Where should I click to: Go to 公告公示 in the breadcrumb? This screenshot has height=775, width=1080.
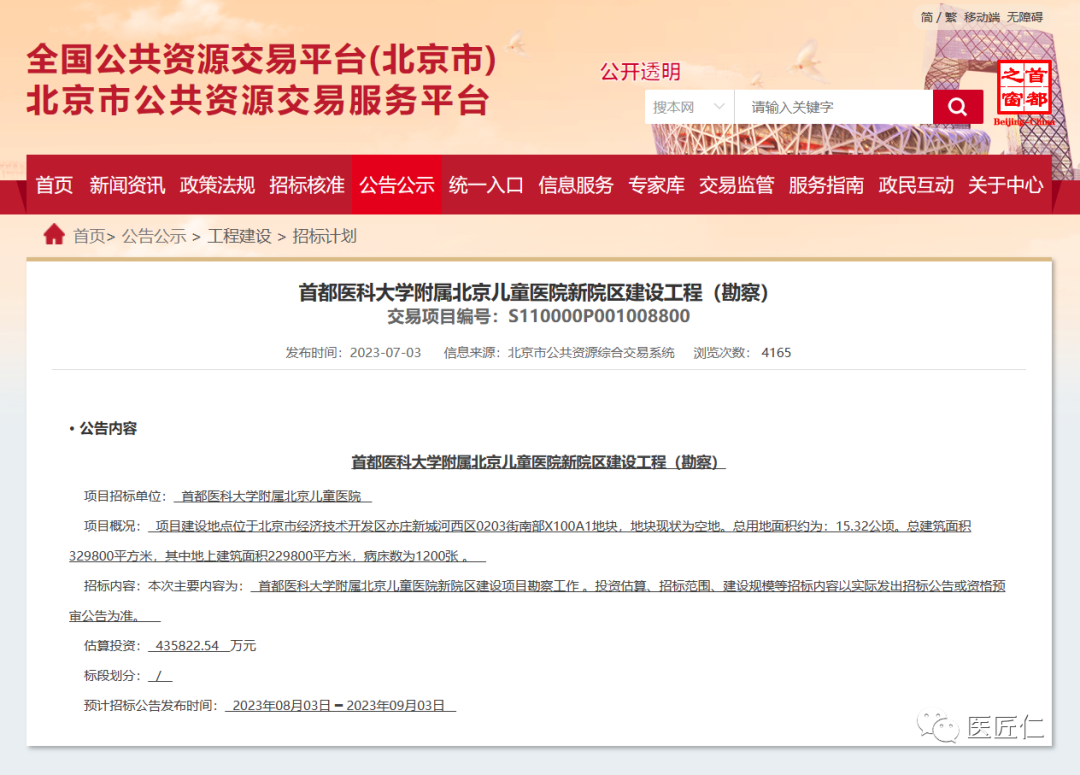point(154,236)
